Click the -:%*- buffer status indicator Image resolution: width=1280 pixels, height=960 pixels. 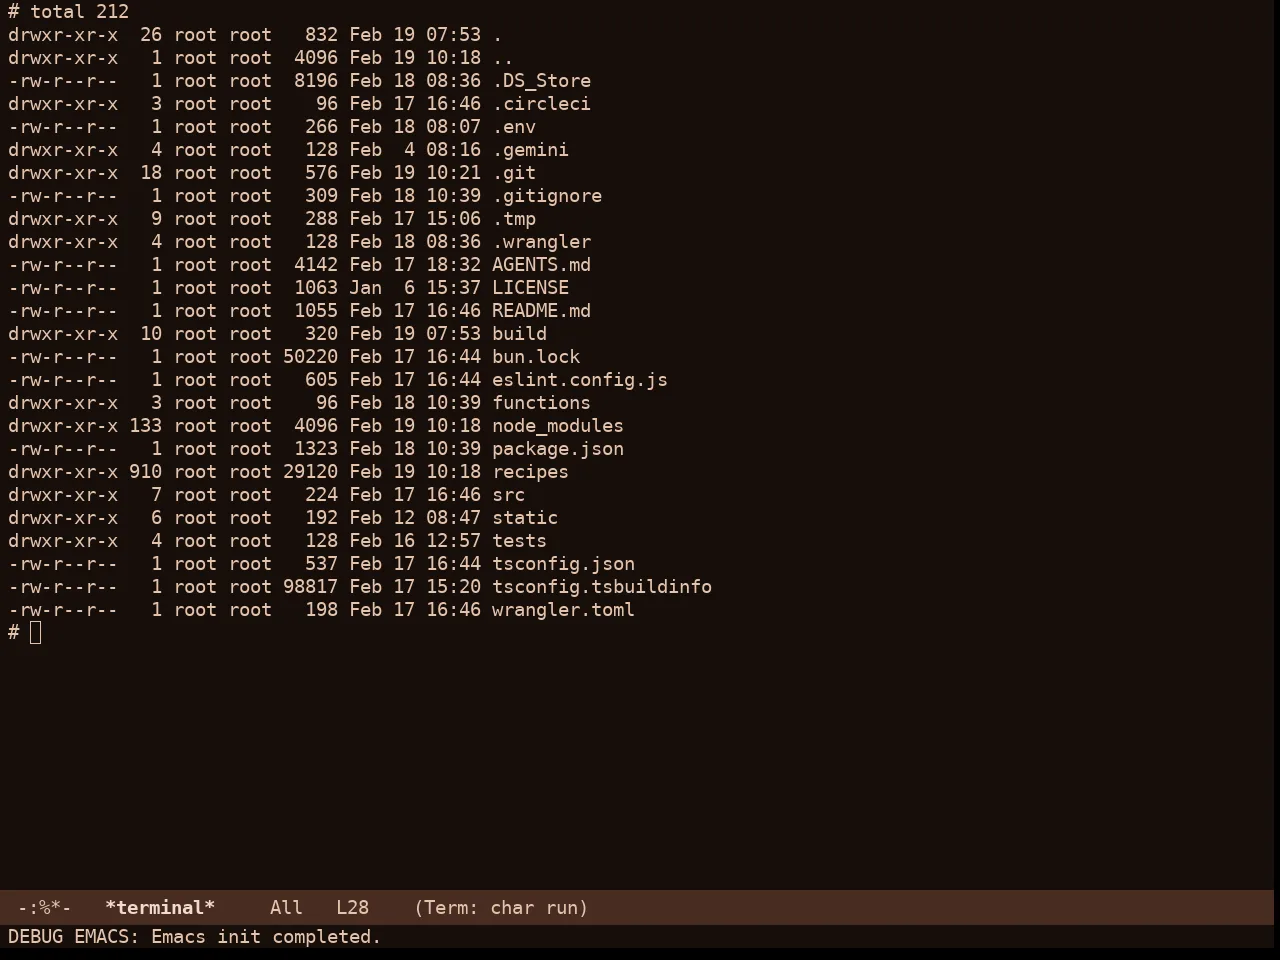[45, 908]
